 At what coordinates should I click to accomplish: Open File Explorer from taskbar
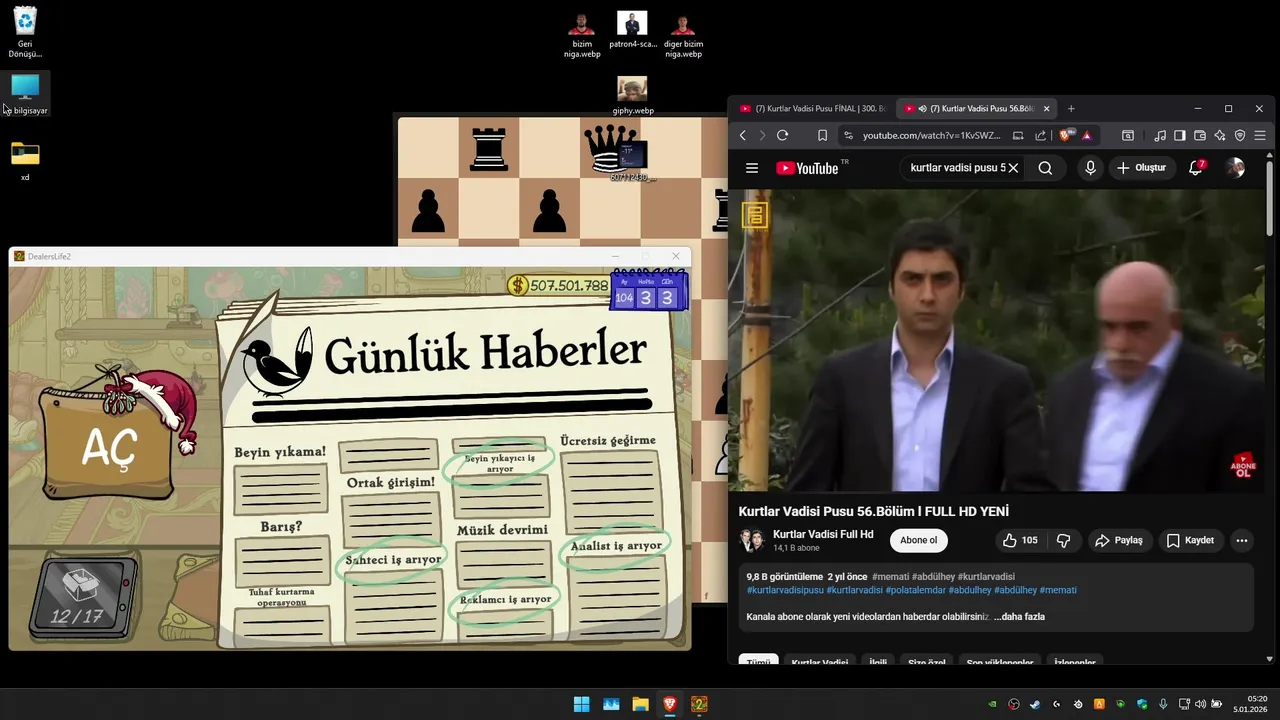640,704
